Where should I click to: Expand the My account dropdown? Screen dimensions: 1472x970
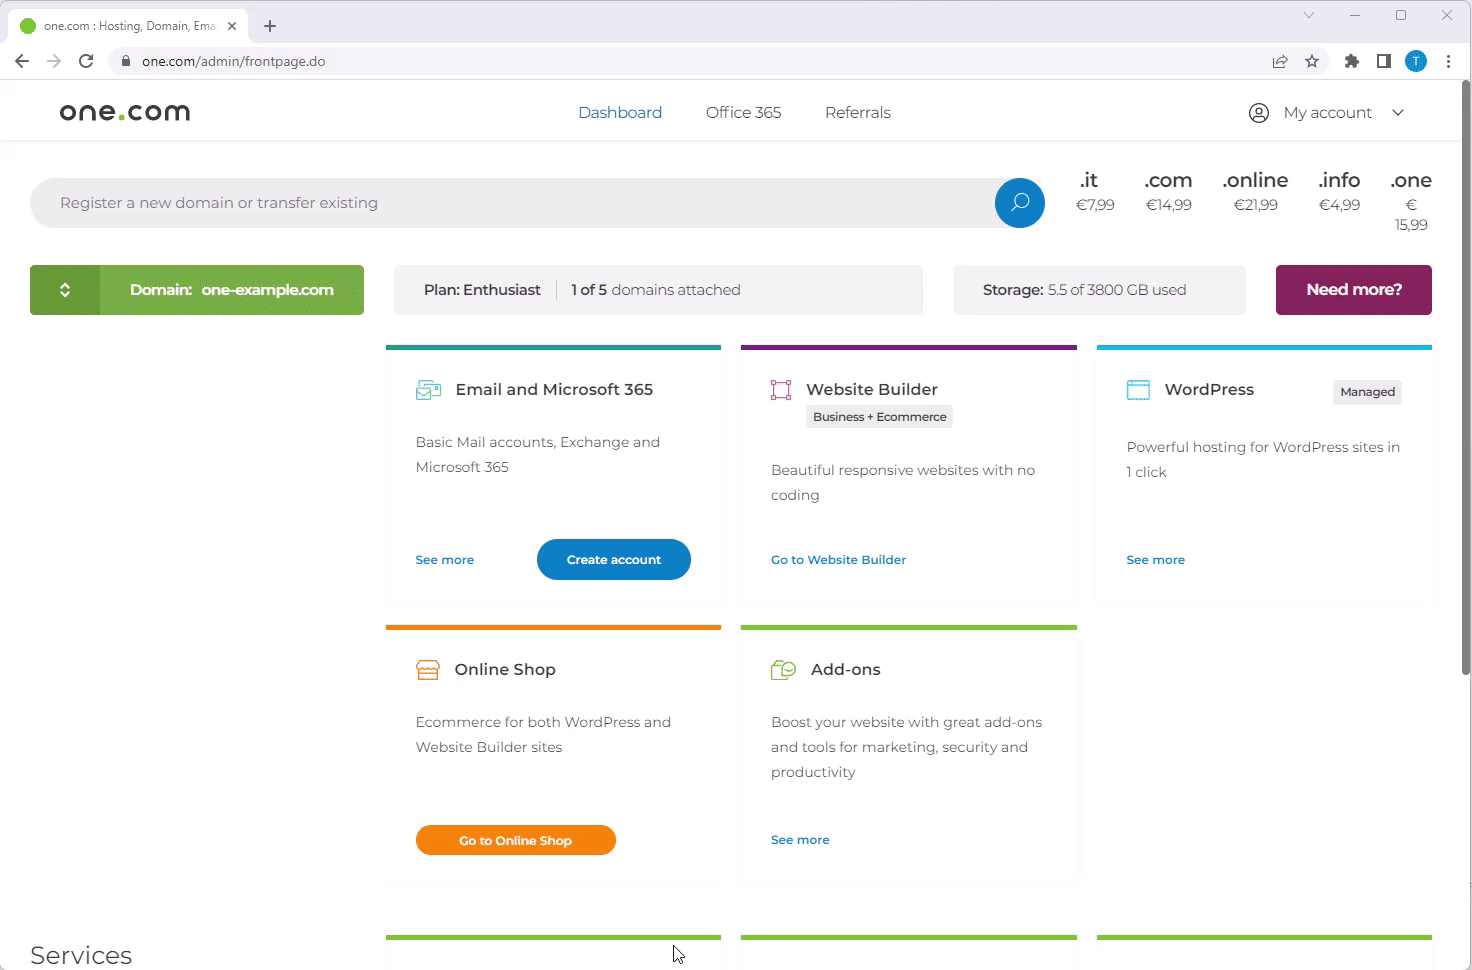1327,113
